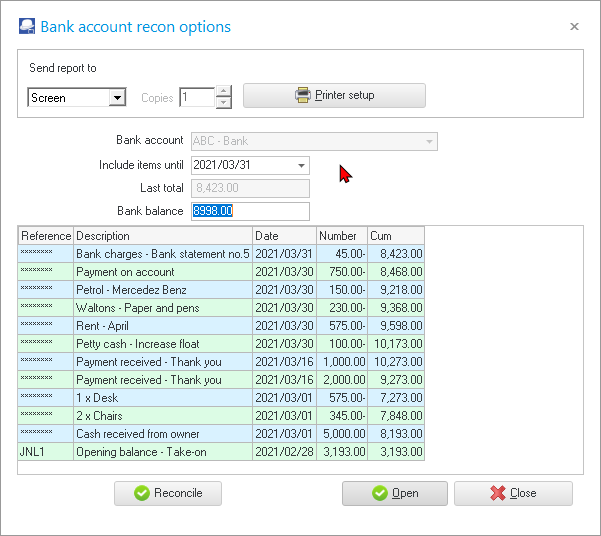Select the Opening balance - Take-on row
Image resolution: width=601 pixels, height=536 pixels.
[162, 452]
